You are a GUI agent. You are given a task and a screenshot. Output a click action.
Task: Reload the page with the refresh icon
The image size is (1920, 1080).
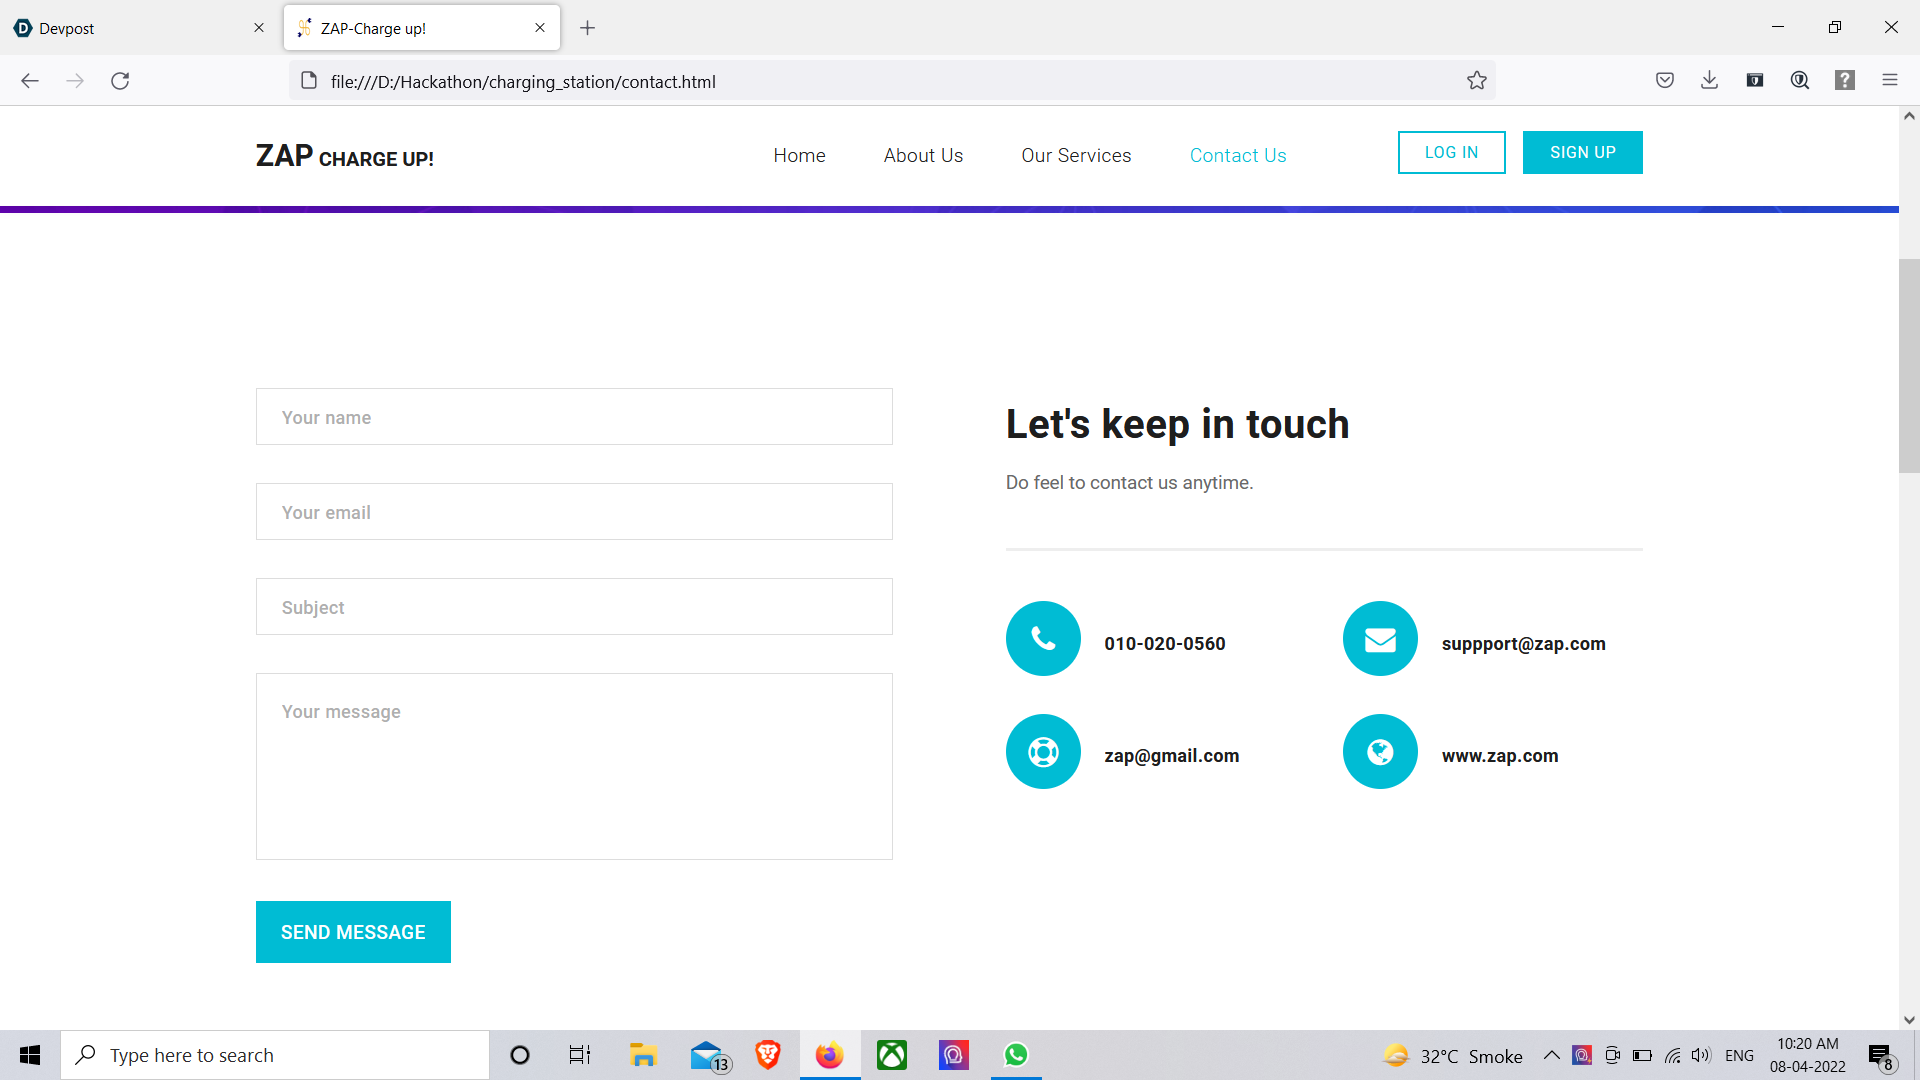[120, 81]
